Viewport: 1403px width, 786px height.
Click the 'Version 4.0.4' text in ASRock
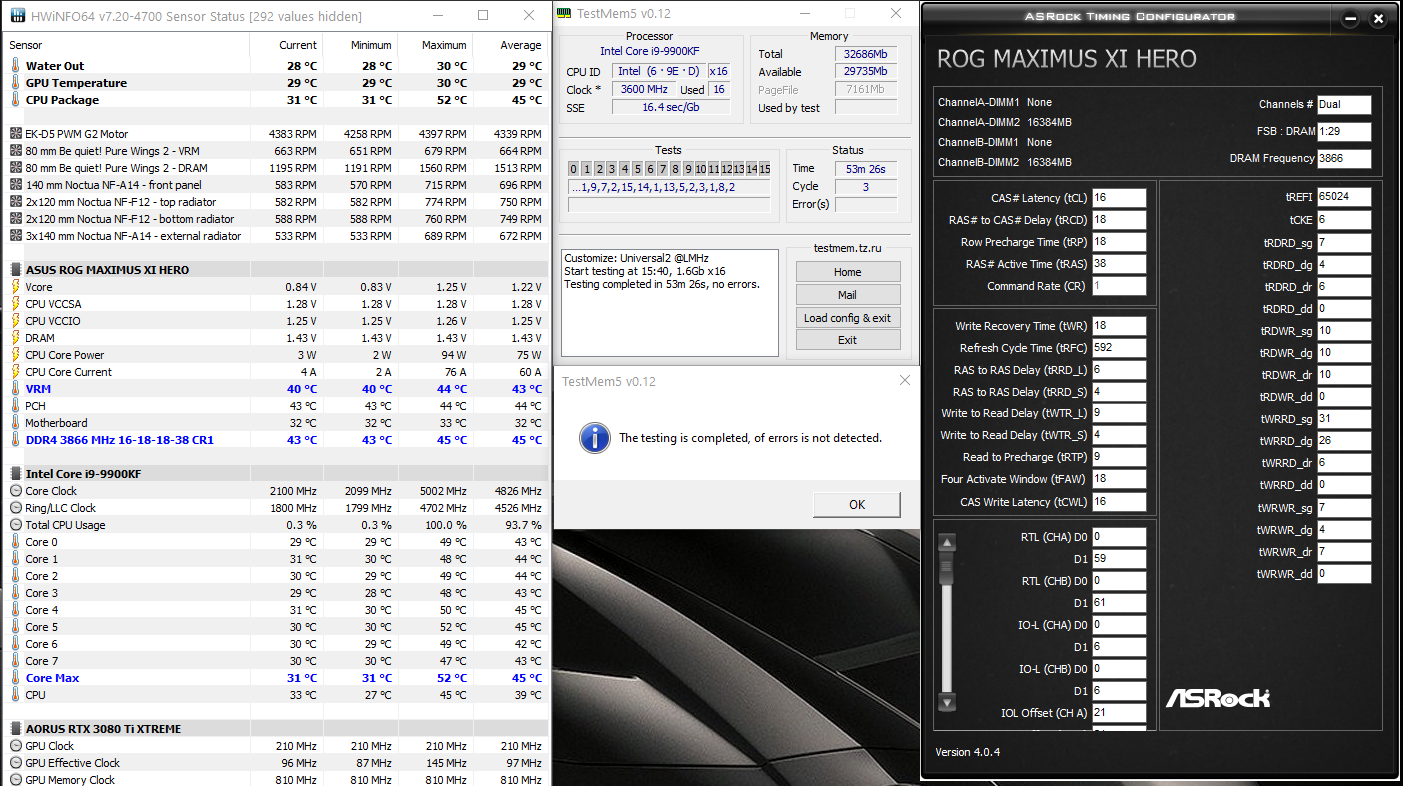pyautogui.click(x=967, y=752)
